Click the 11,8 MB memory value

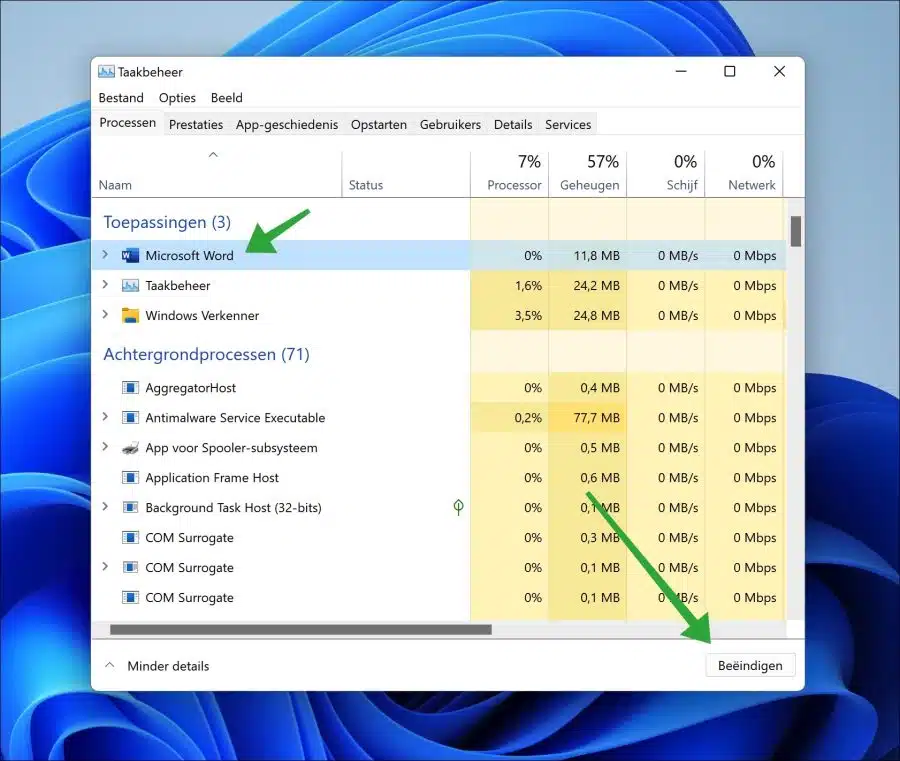(596, 256)
